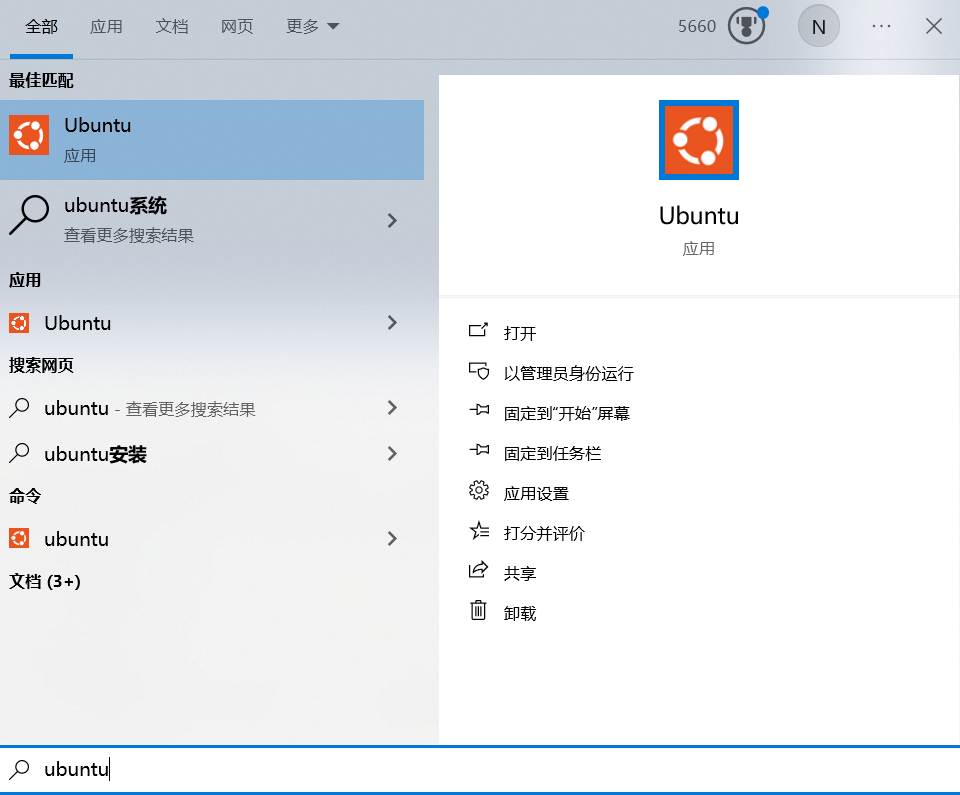Expand arrow for ubuntu 查看更多搜索结果

click(392, 408)
